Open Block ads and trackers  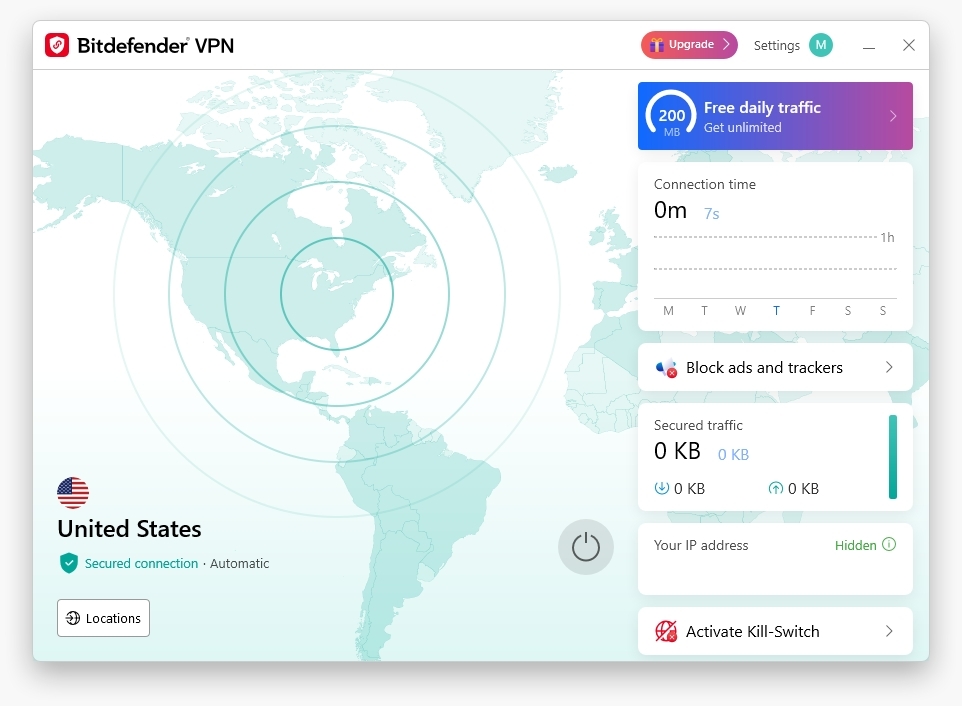click(x=775, y=367)
